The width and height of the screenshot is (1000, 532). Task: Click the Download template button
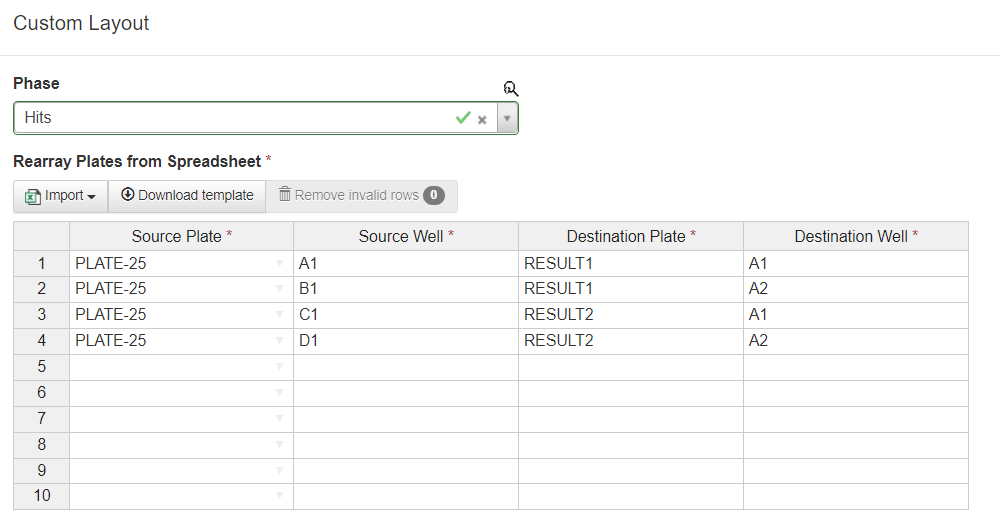pos(187,196)
